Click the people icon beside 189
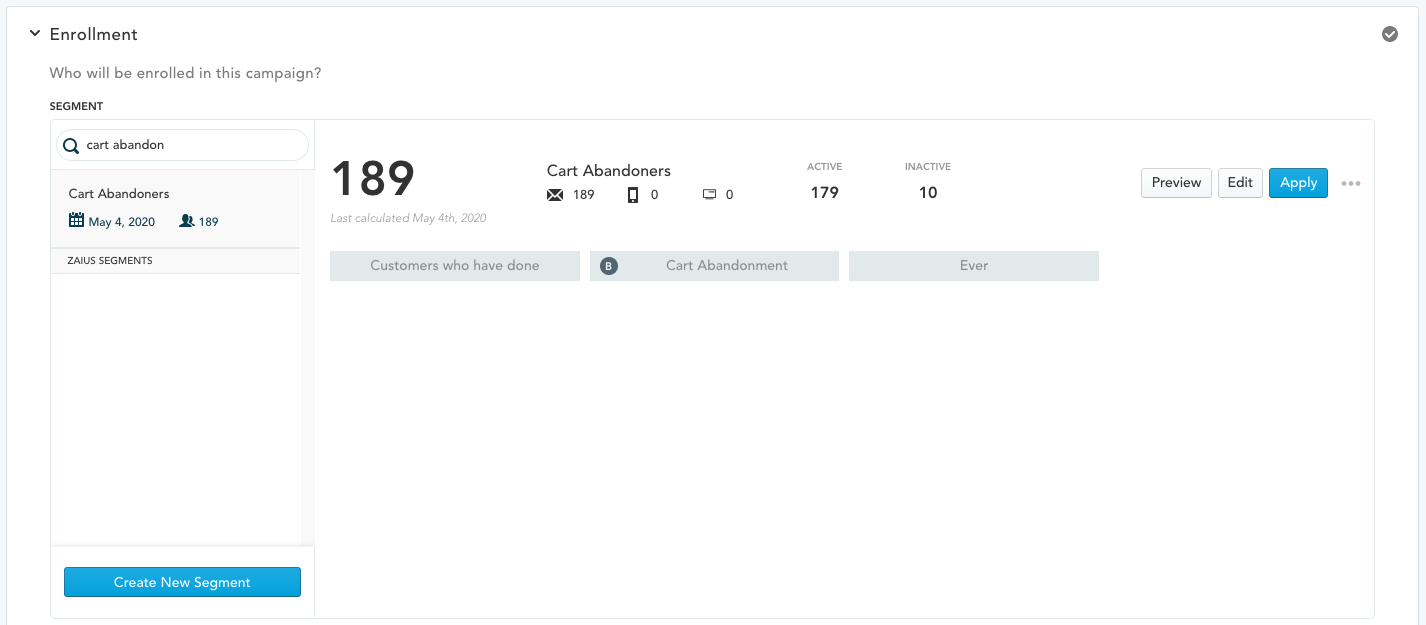 187,221
